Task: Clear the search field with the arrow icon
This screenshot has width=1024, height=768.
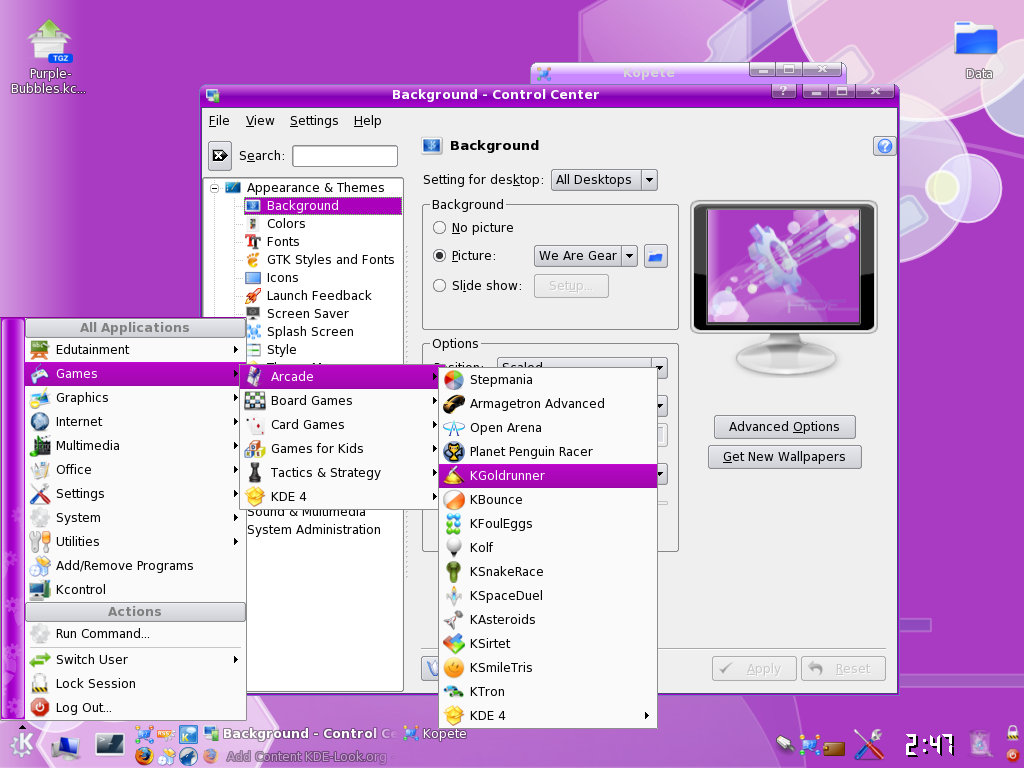Action: [220, 155]
